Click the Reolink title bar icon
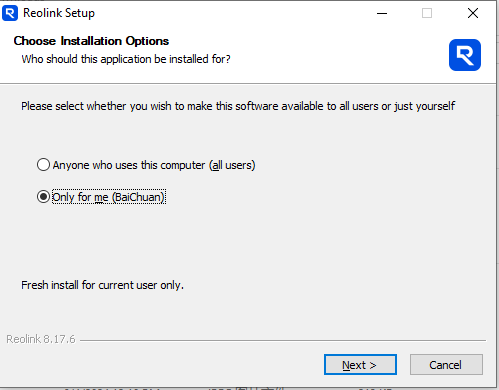 (x=10, y=13)
